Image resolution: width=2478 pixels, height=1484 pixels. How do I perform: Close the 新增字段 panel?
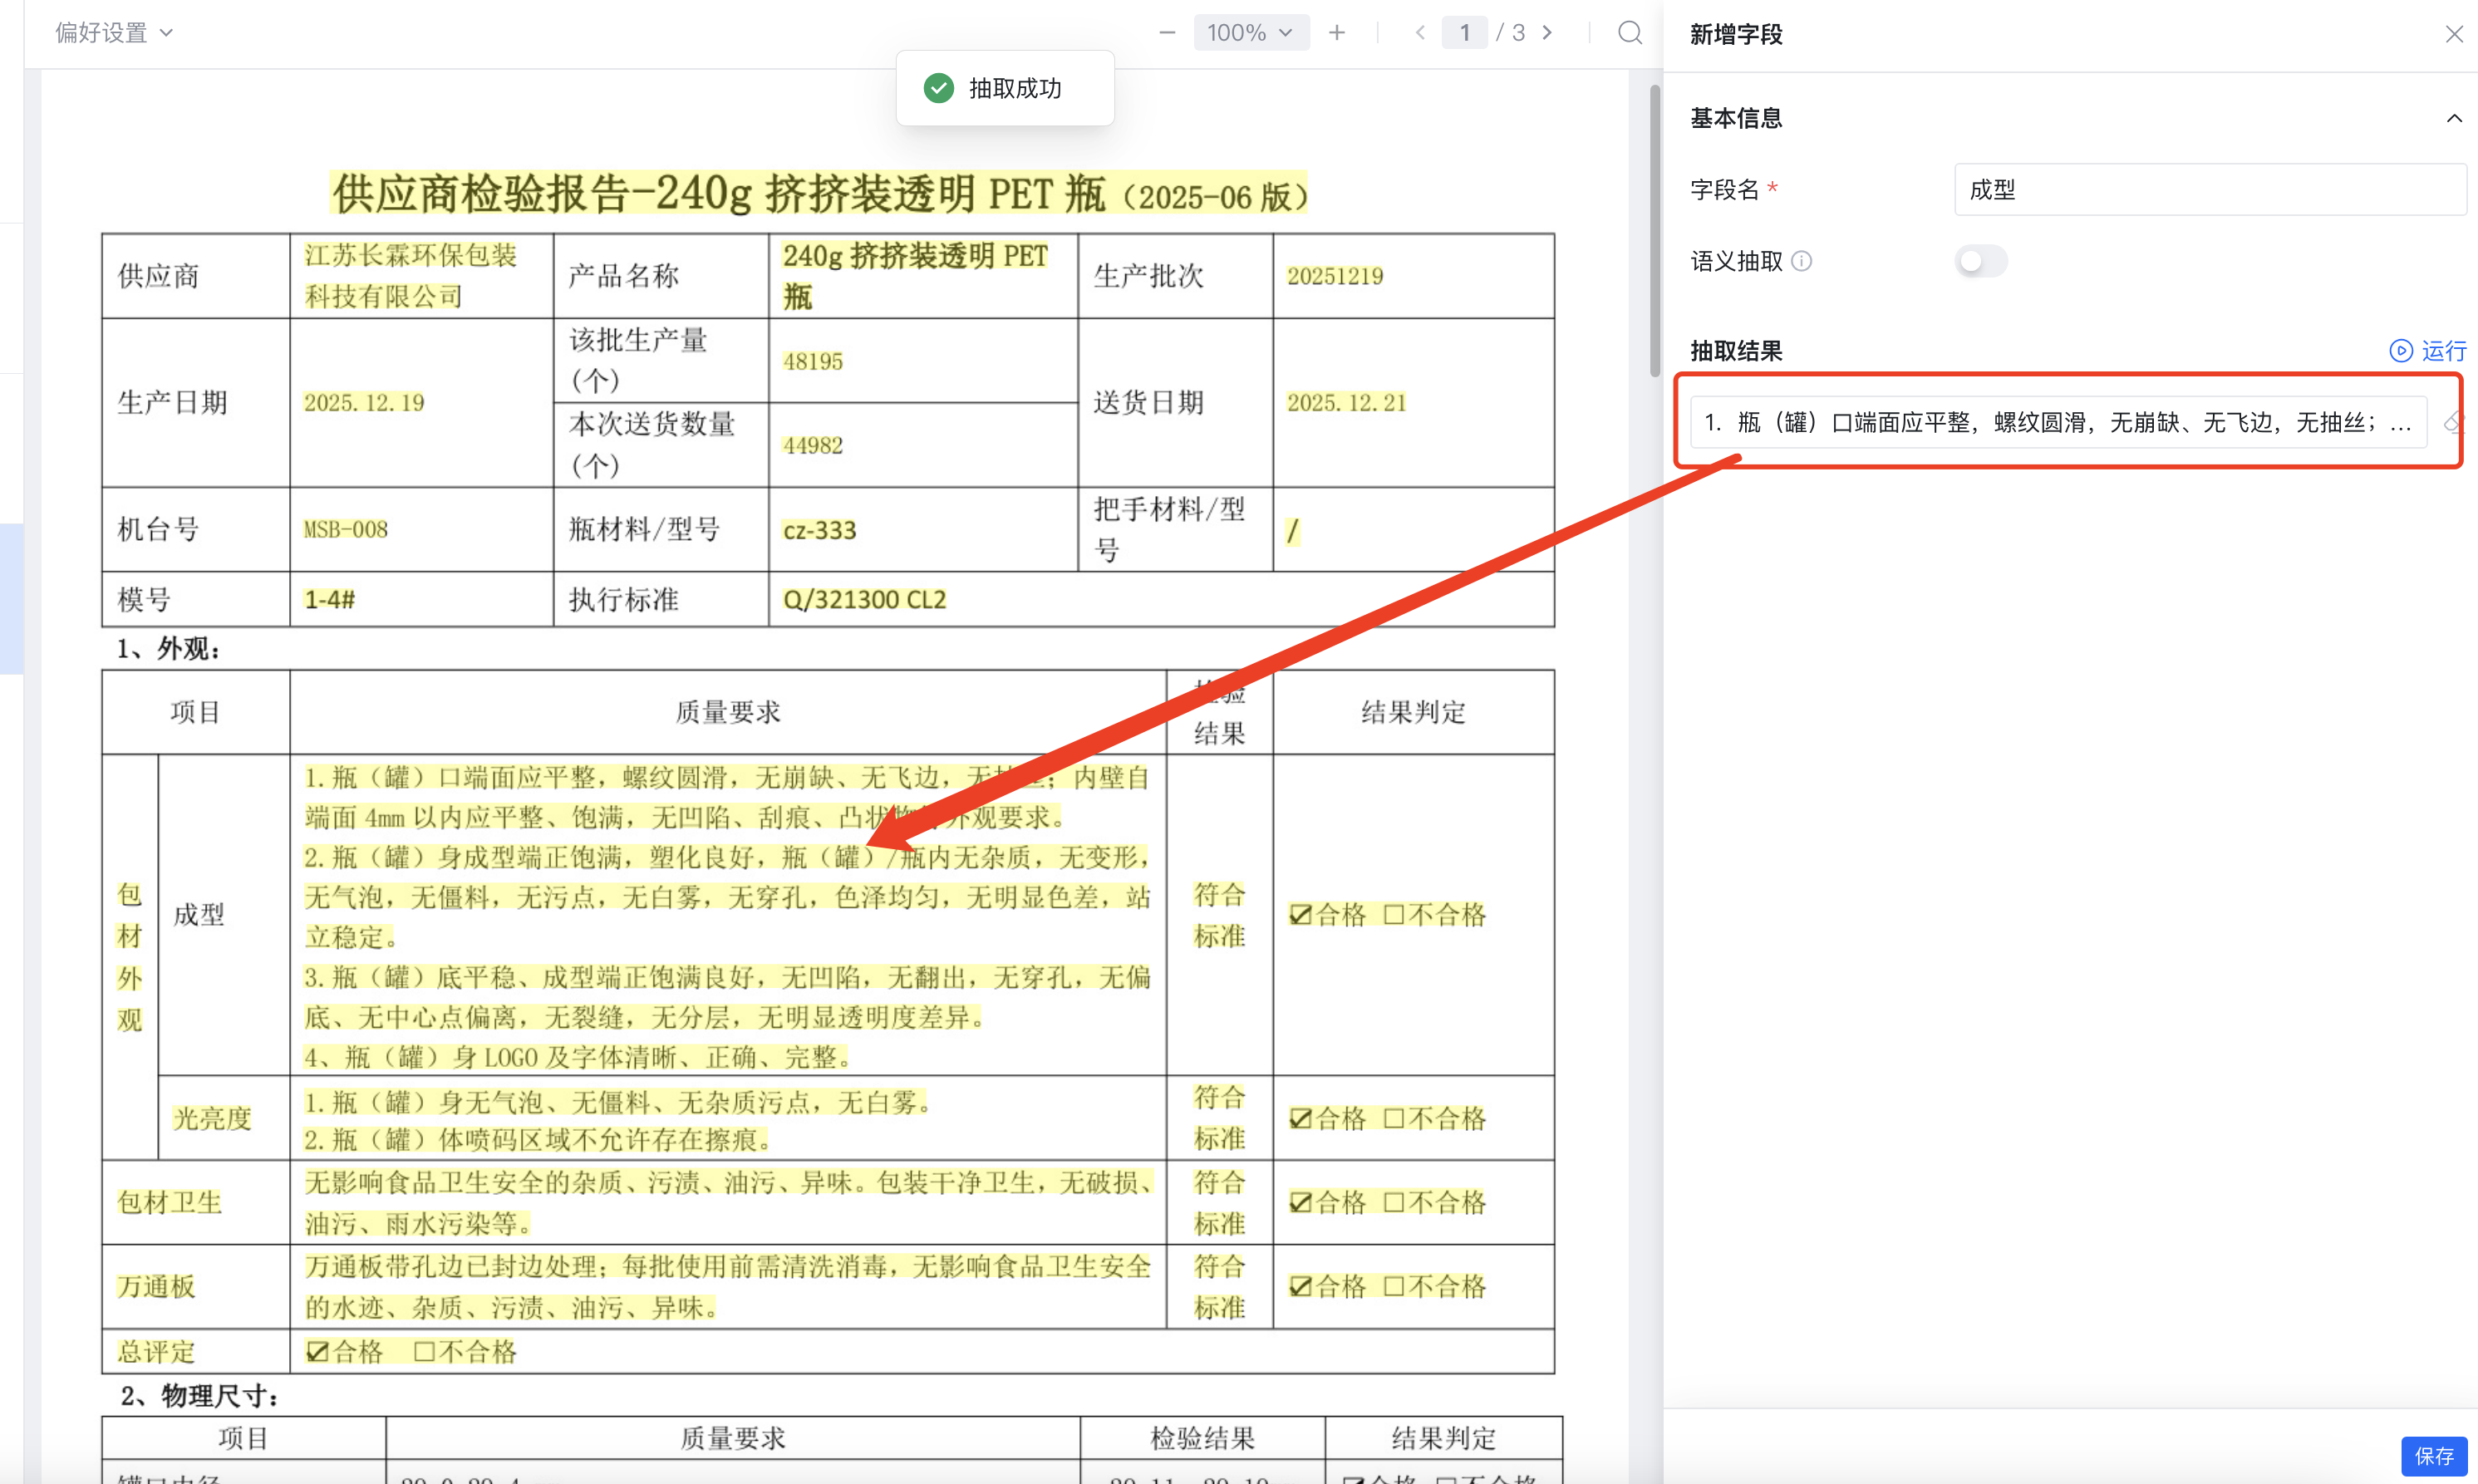pyautogui.click(x=2453, y=34)
